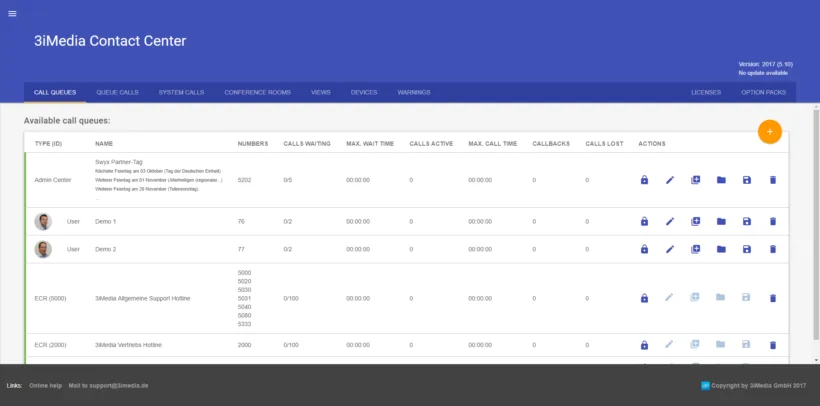The height and width of the screenshot is (406, 820).
Task: Open the Option Packs tab
Action: (764, 93)
